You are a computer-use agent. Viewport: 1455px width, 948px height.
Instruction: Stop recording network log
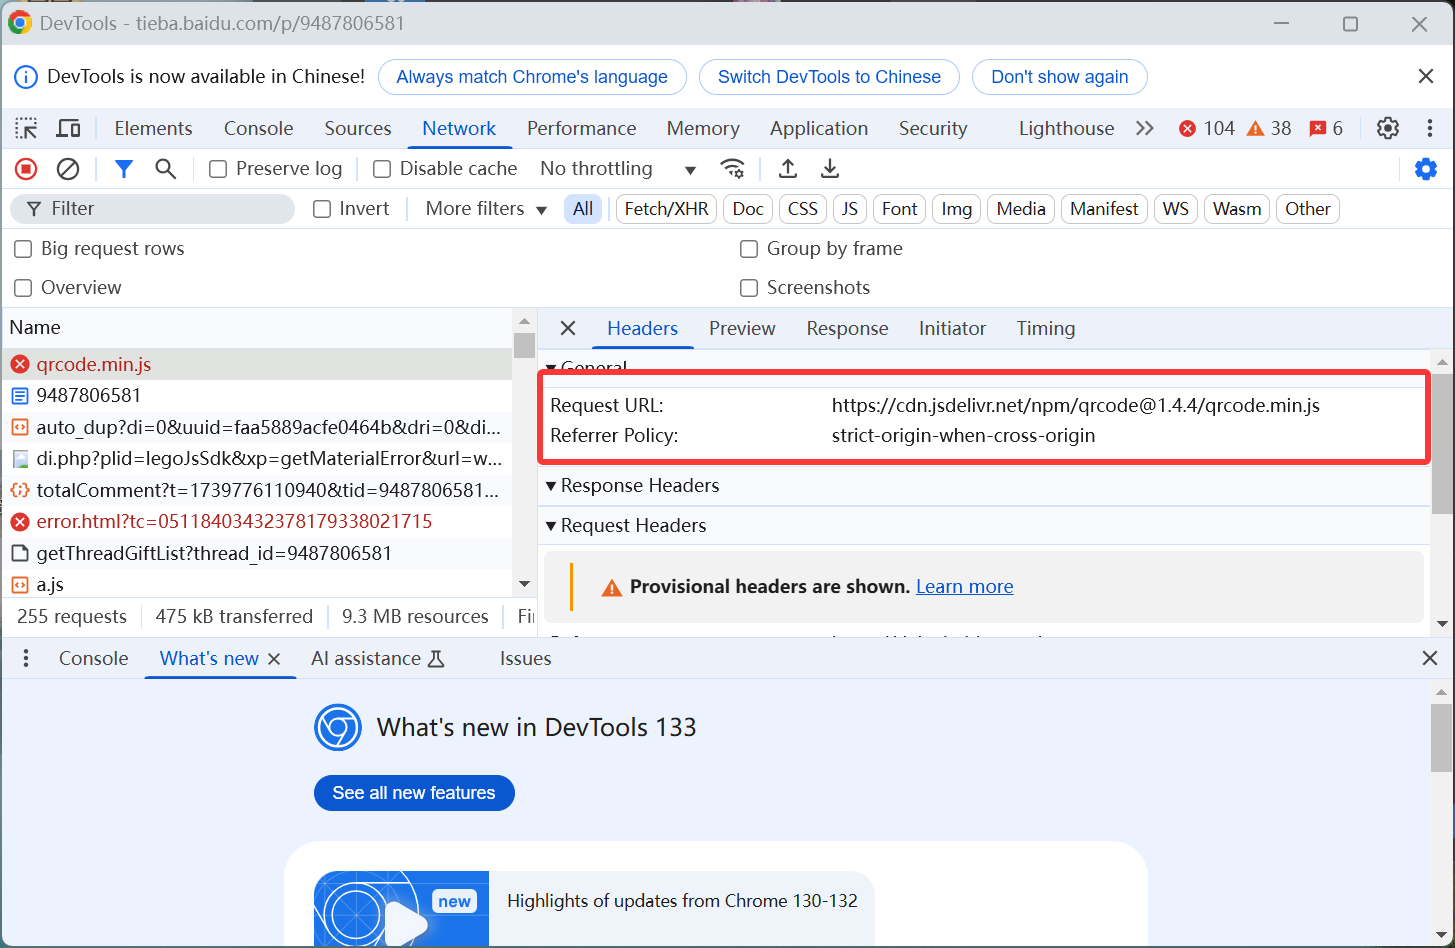click(x=26, y=169)
